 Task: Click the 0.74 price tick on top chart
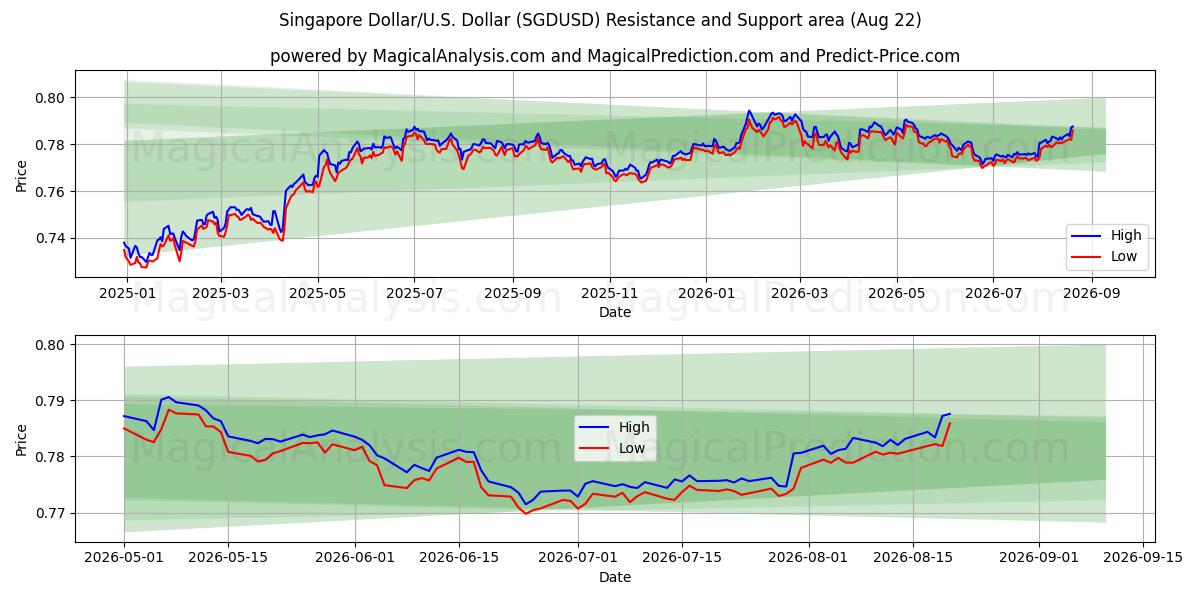click(x=51, y=238)
